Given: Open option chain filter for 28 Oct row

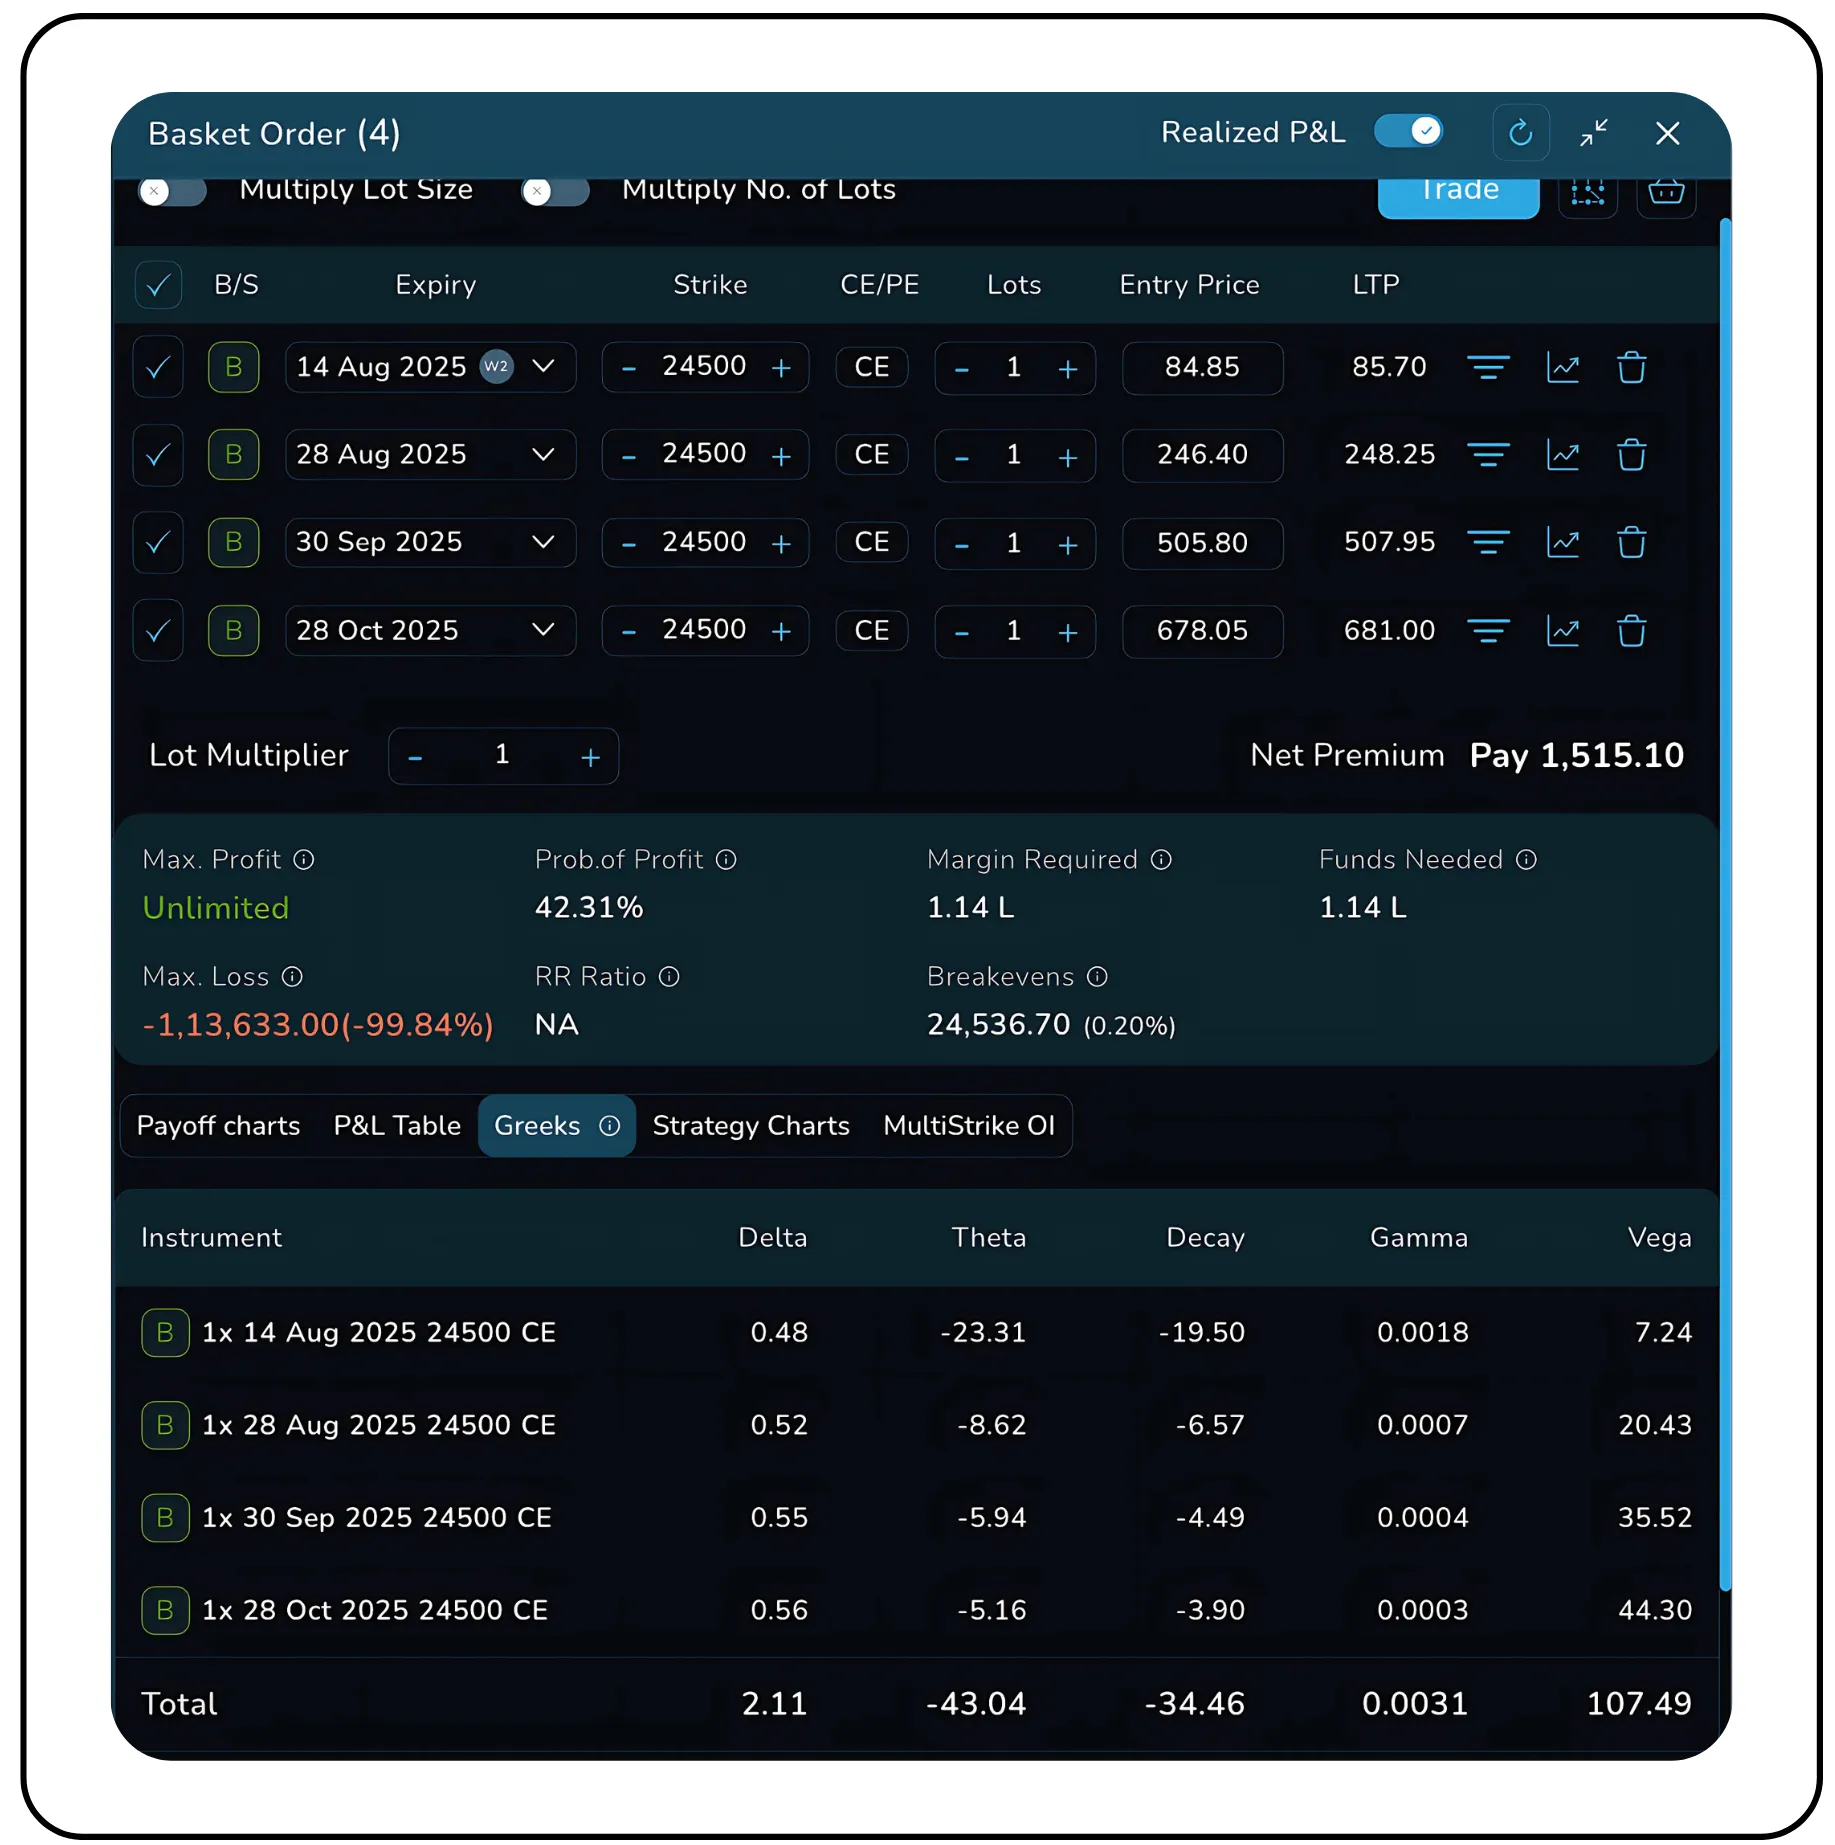Looking at the screenshot, I should (x=1488, y=631).
